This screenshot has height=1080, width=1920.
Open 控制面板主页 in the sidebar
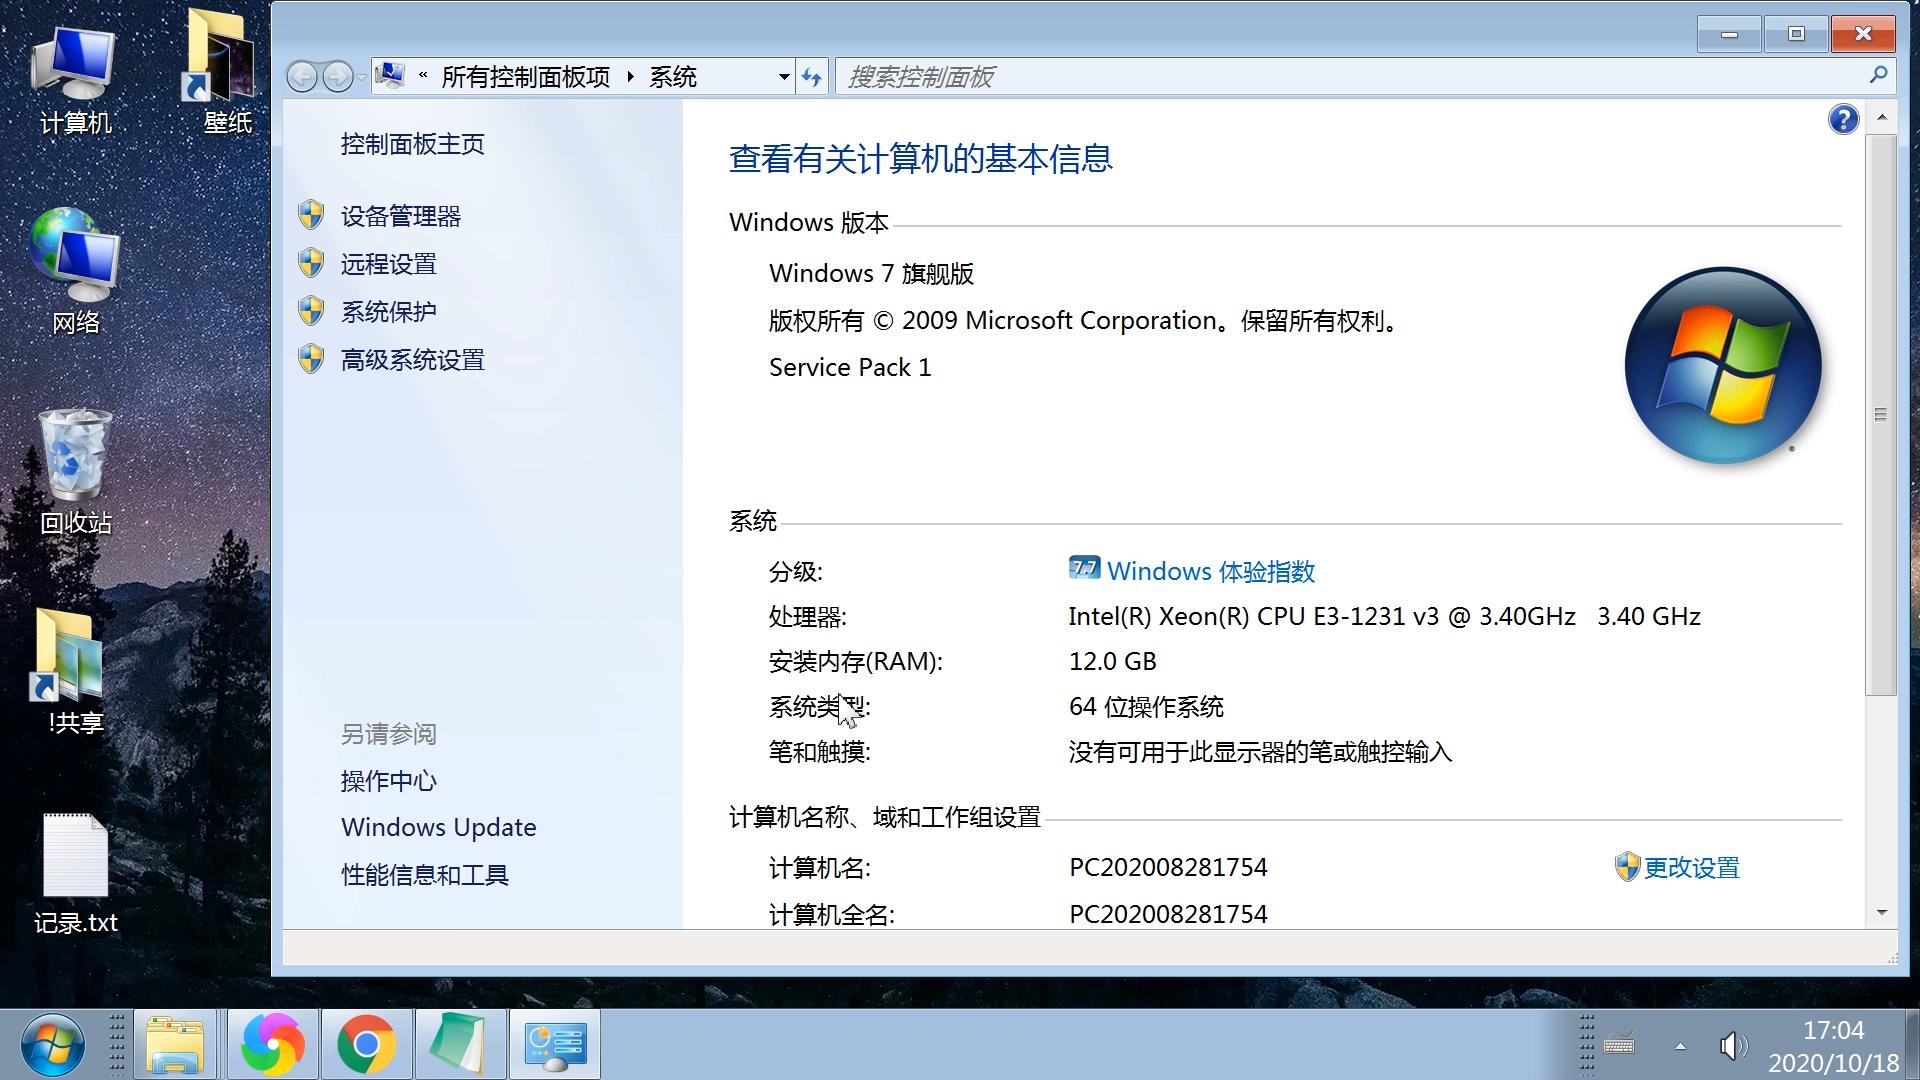(412, 144)
